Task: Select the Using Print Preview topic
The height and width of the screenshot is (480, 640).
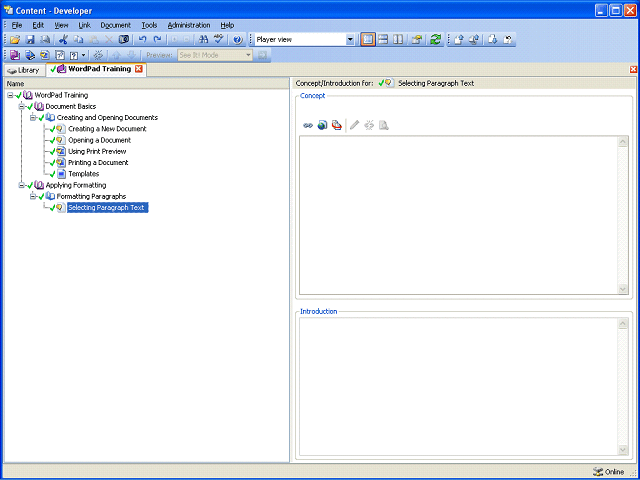Action: tap(97, 151)
